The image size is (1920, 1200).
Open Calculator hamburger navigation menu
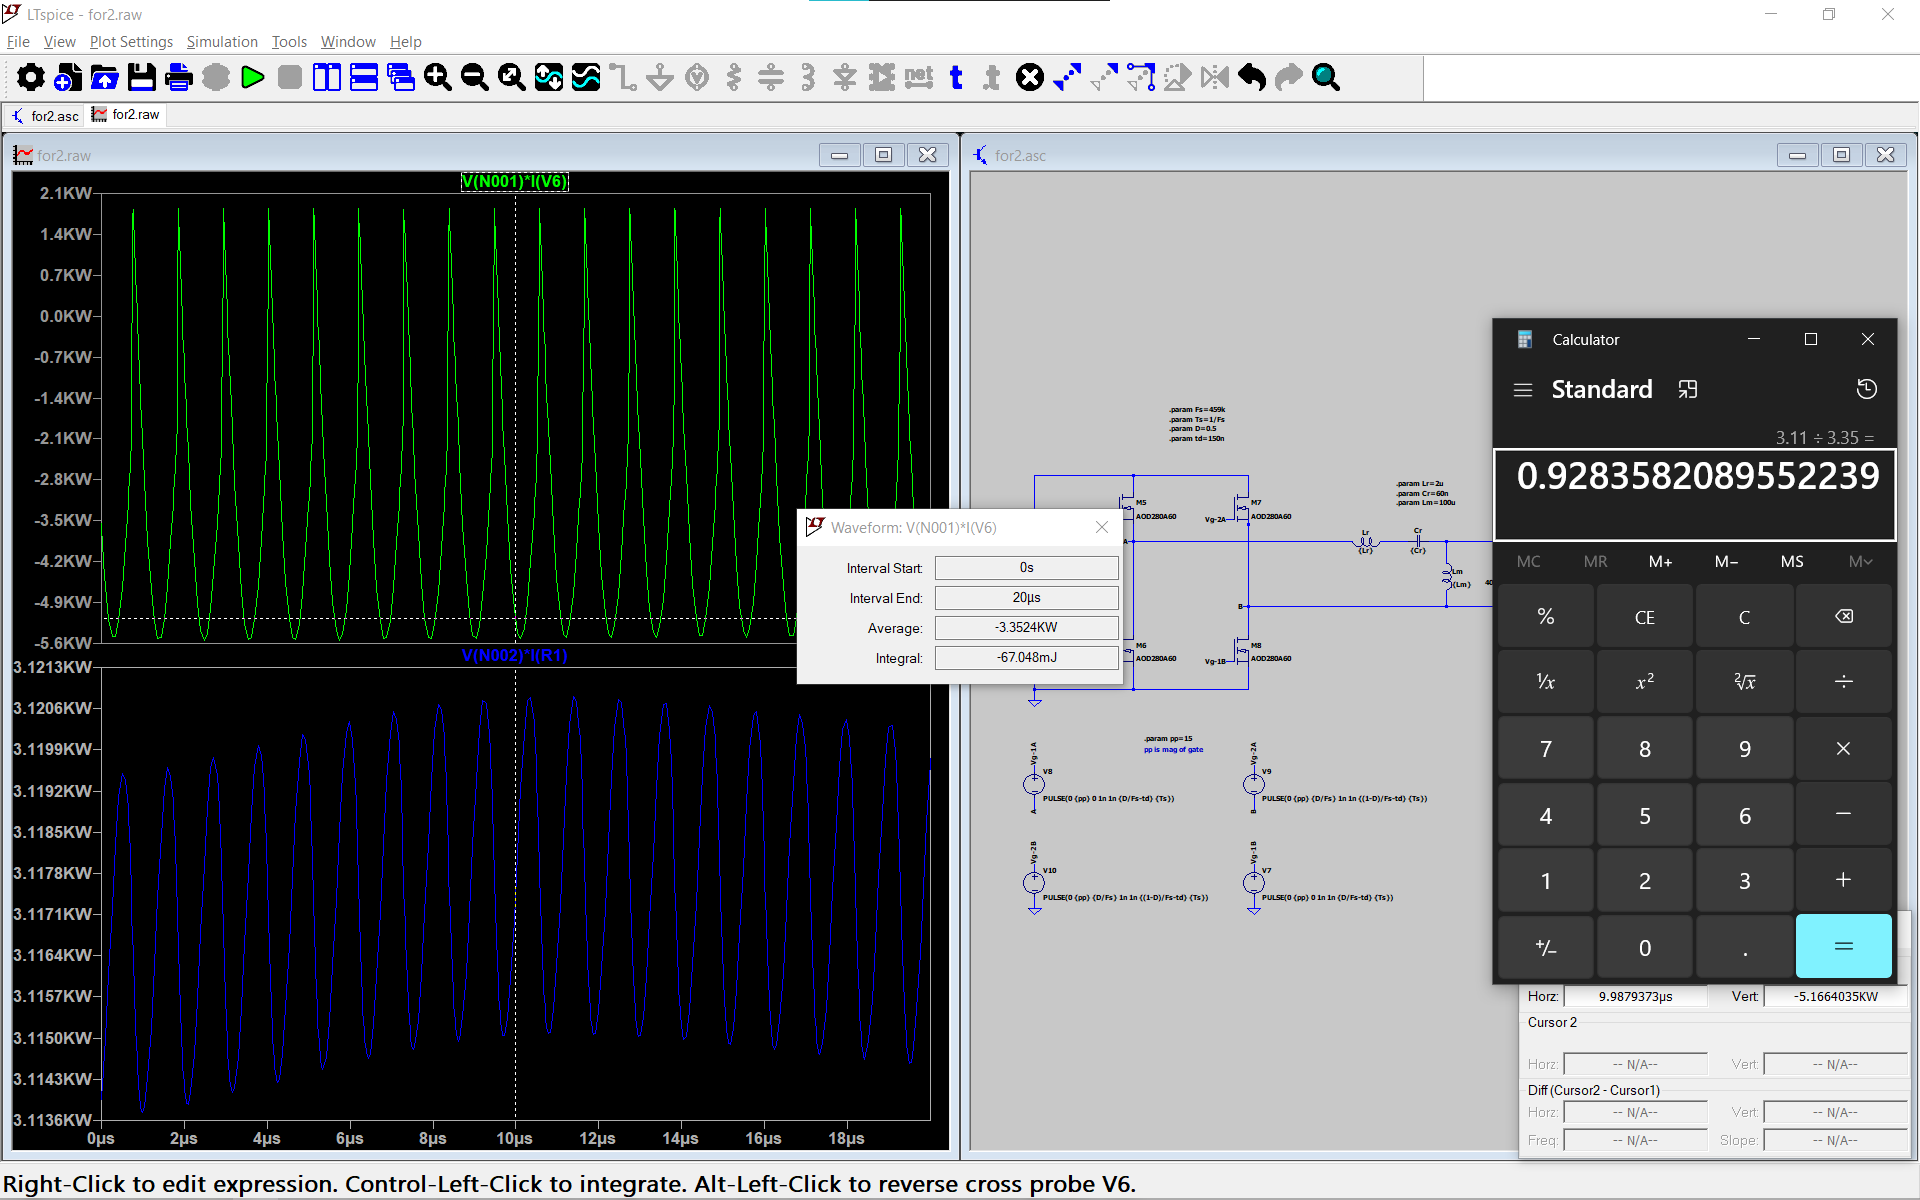pyautogui.click(x=1523, y=390)
